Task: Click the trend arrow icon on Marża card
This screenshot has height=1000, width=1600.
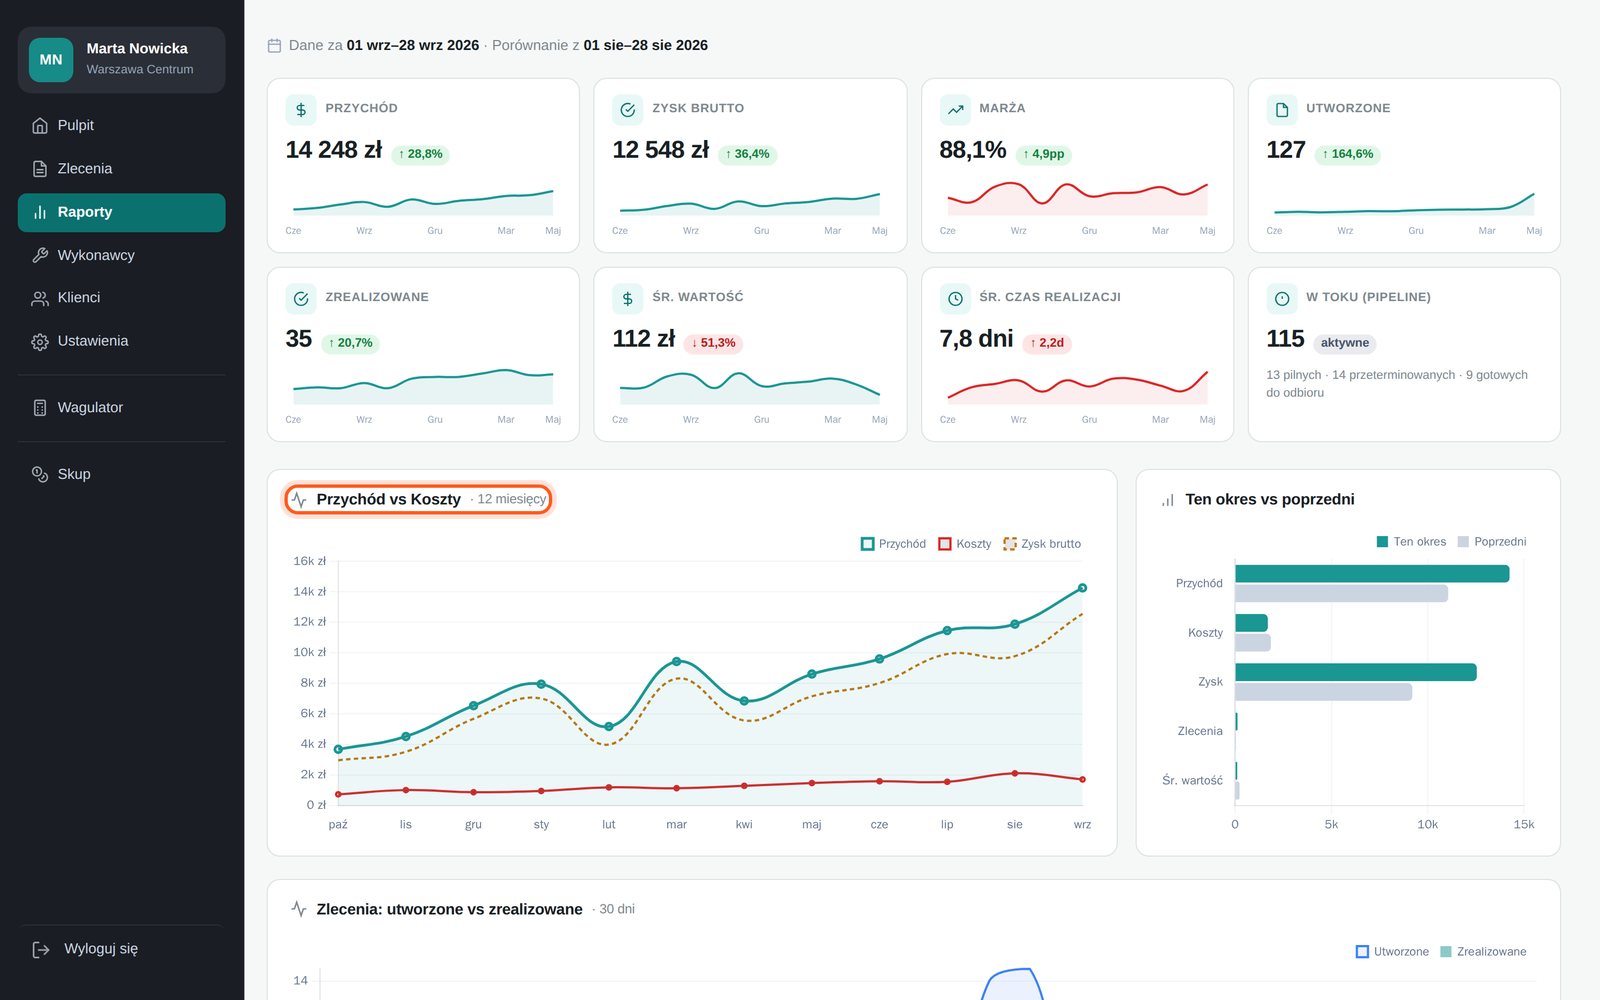Action: (x=955, y=109)
